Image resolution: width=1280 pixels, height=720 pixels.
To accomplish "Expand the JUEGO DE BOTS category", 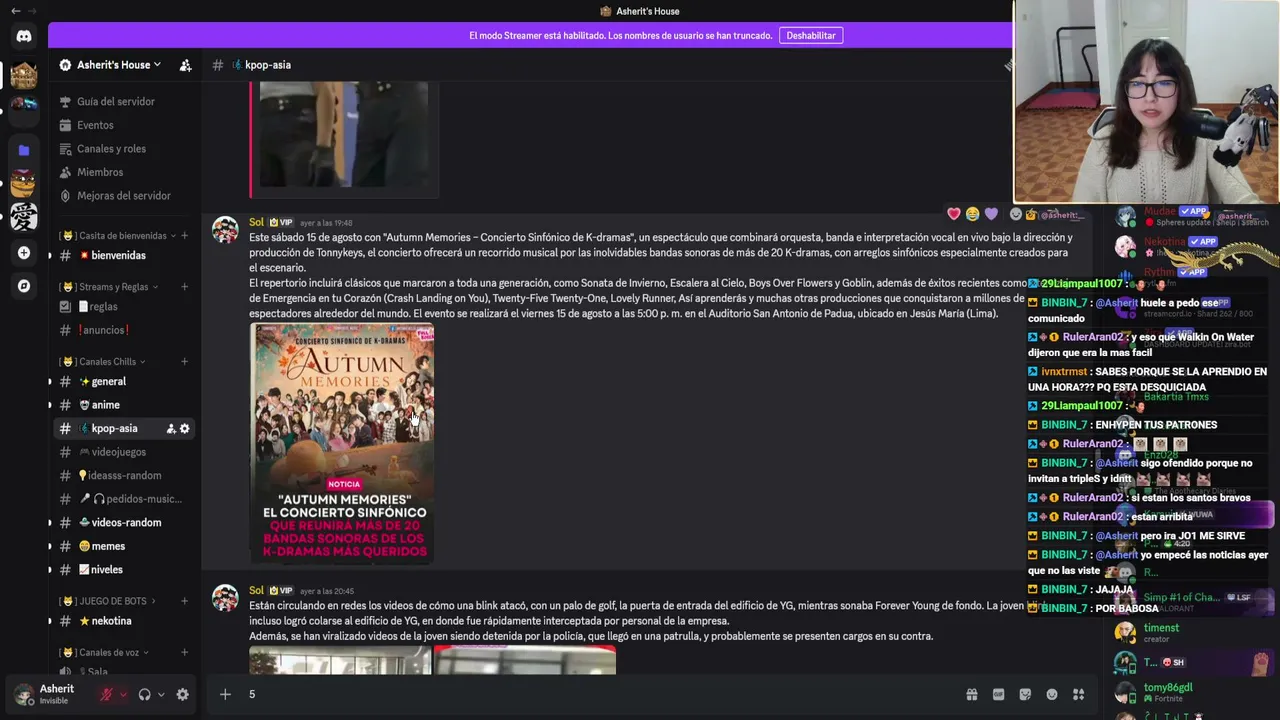I will click(107, 601).
